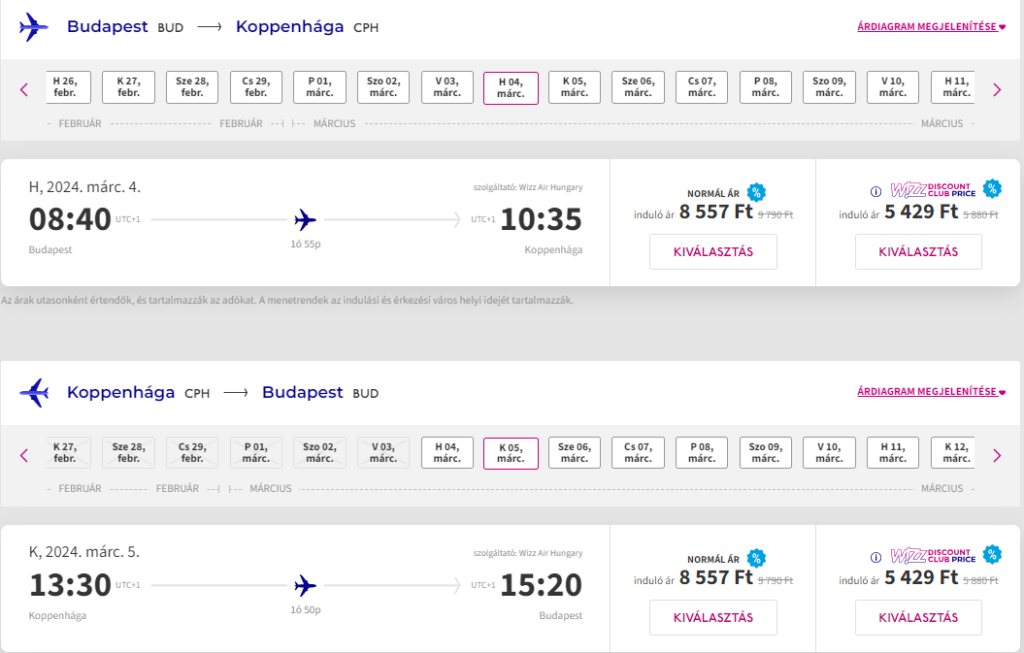This screenshot has height=653, width=1024.
Task: Choose return Discount Club 5 429 Ft KIVÁLASZTÁS
Action: (x=918, y=618)
